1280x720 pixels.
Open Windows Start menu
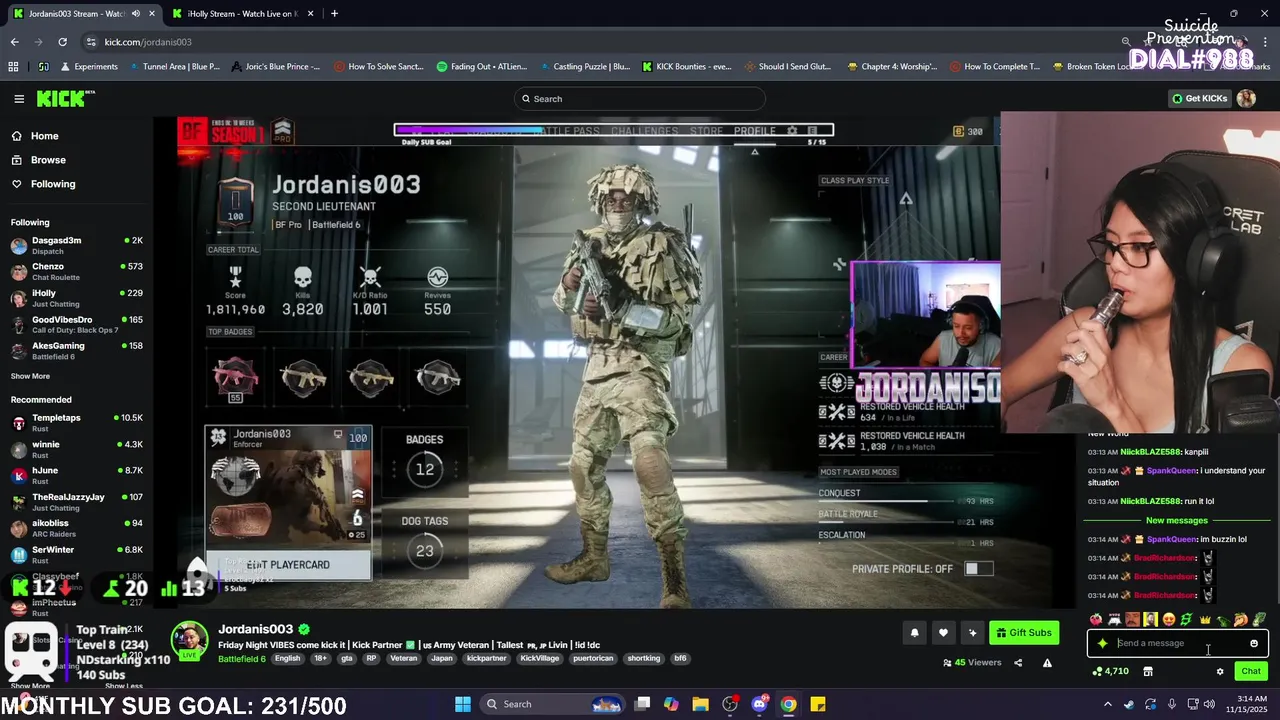coord(463,704)
